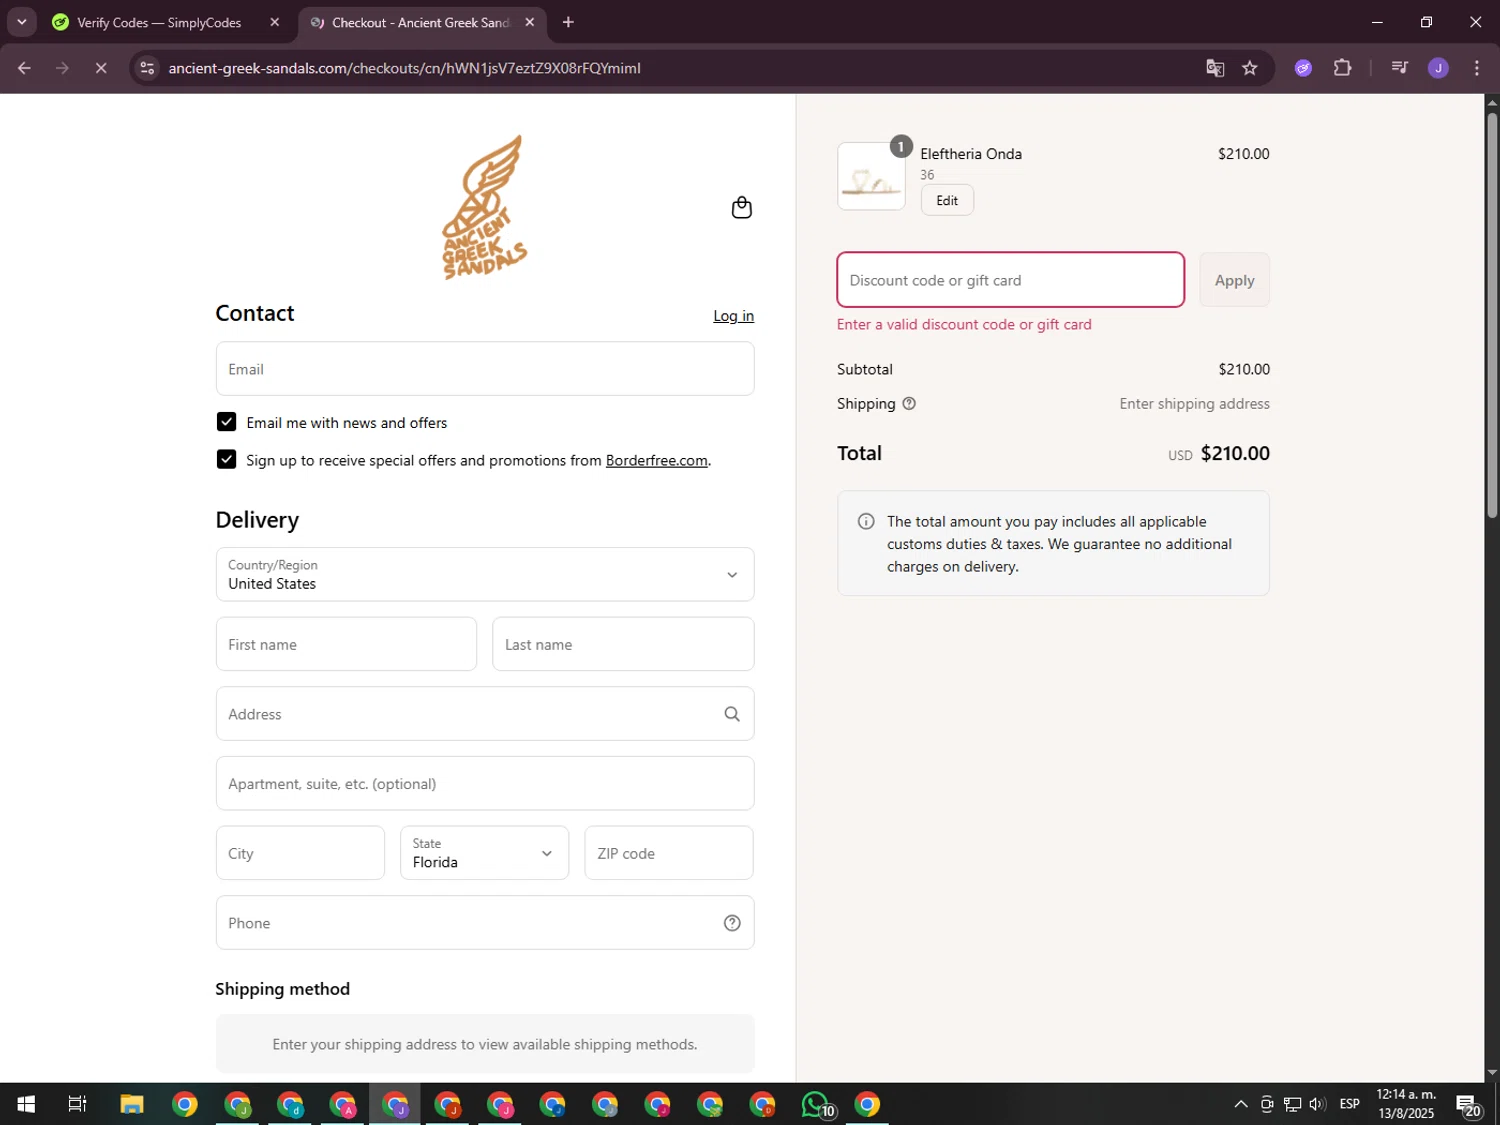Close the Verify Codes SimplyCodes tab
Image resolution: width=1500 pixels, height=1125 pixels.
275,22
